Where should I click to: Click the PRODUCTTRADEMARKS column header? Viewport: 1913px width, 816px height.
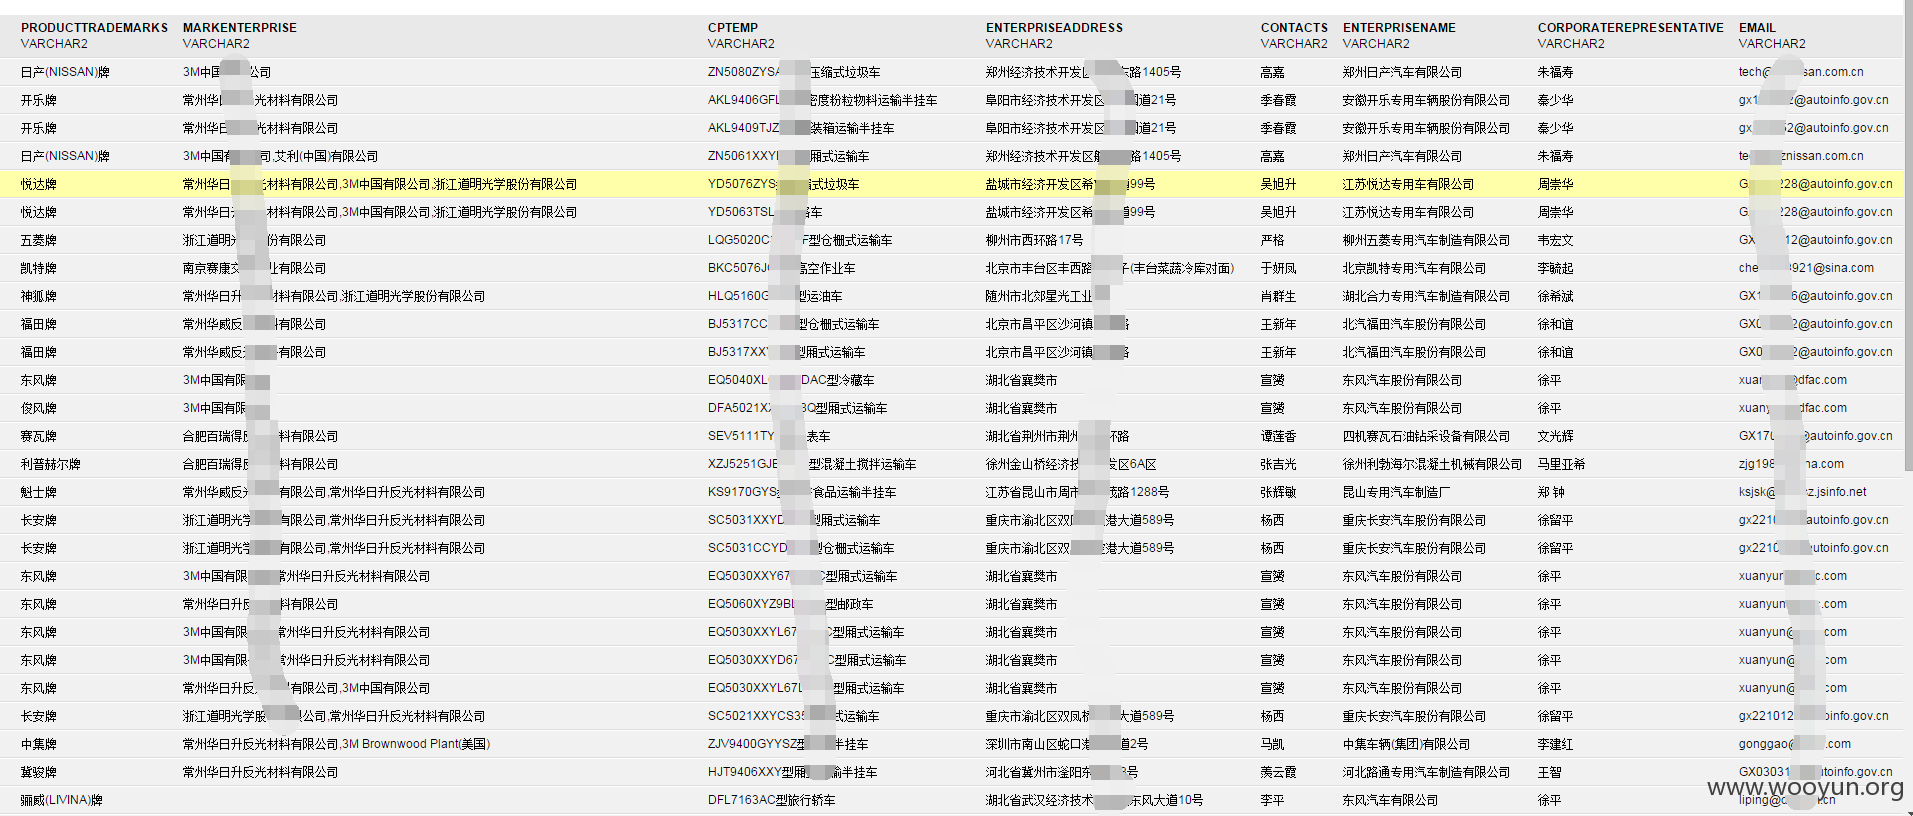coord(94,28)
